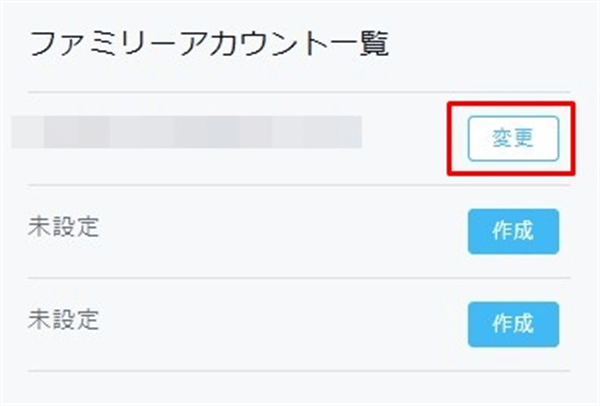Click the 変更 button
The height and width of the screenshot is (406, 600).
pos(512,139)
